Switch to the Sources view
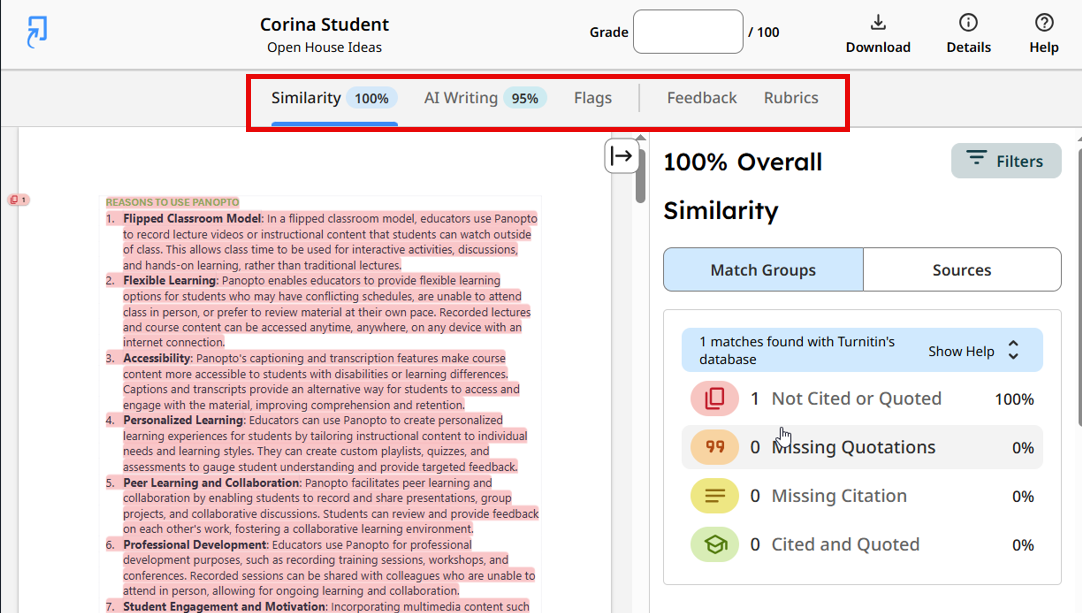 click(962, 270)
